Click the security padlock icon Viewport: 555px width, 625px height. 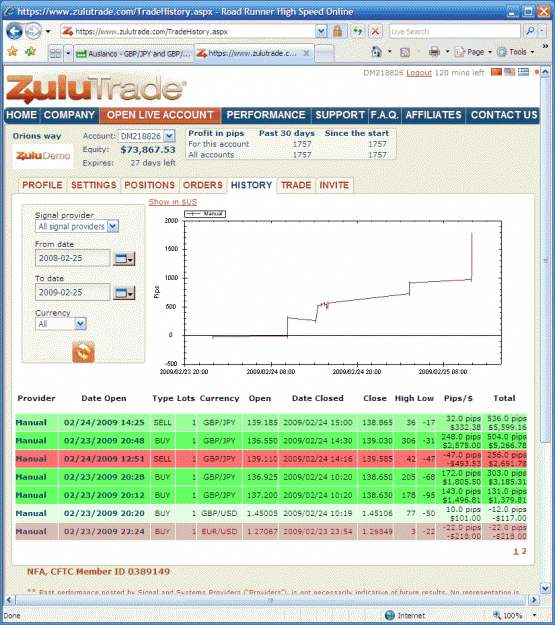(x=337, y=31)
